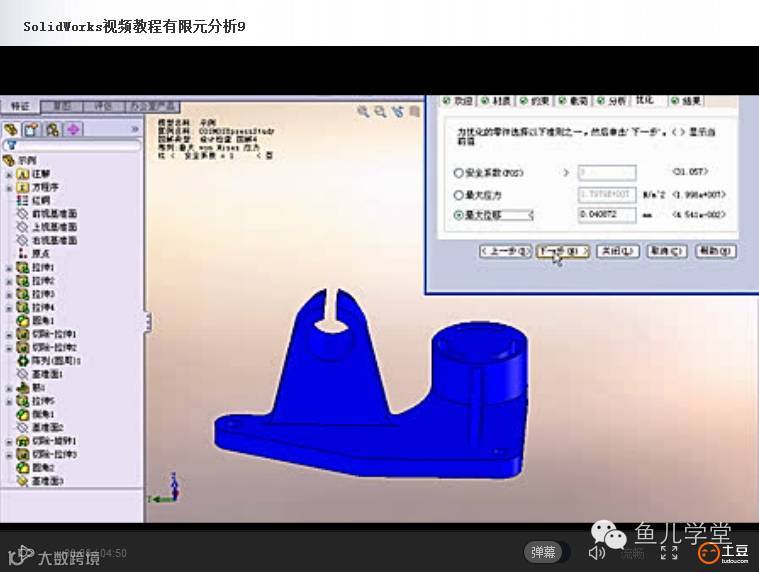Open the pink DimXpert icon tab

pyautogui.click(x=74, y=129)
